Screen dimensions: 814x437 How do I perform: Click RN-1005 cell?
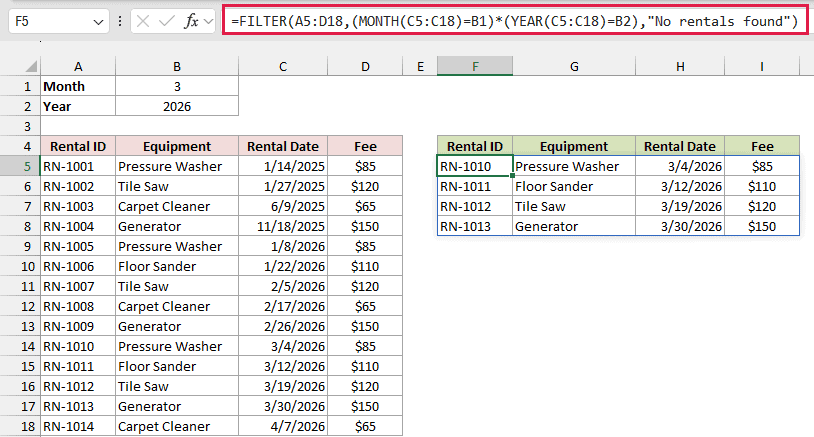click(x=78, y=246)
